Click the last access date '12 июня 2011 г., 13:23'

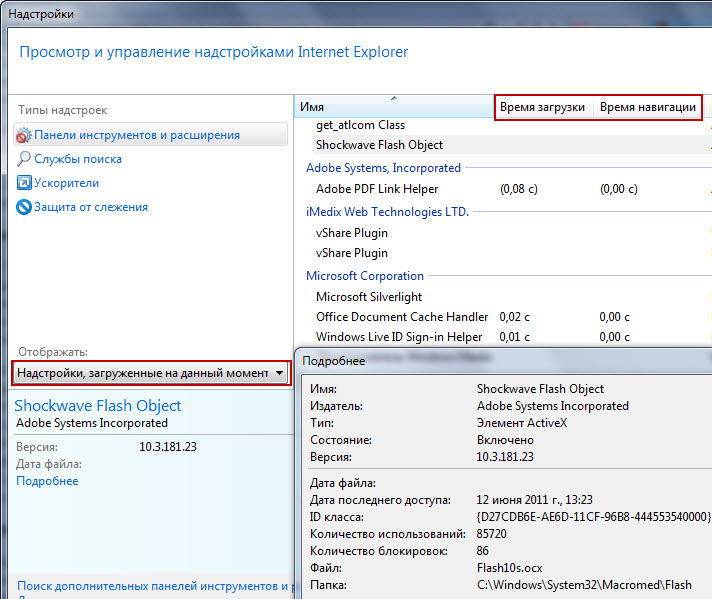pos(534,500)
